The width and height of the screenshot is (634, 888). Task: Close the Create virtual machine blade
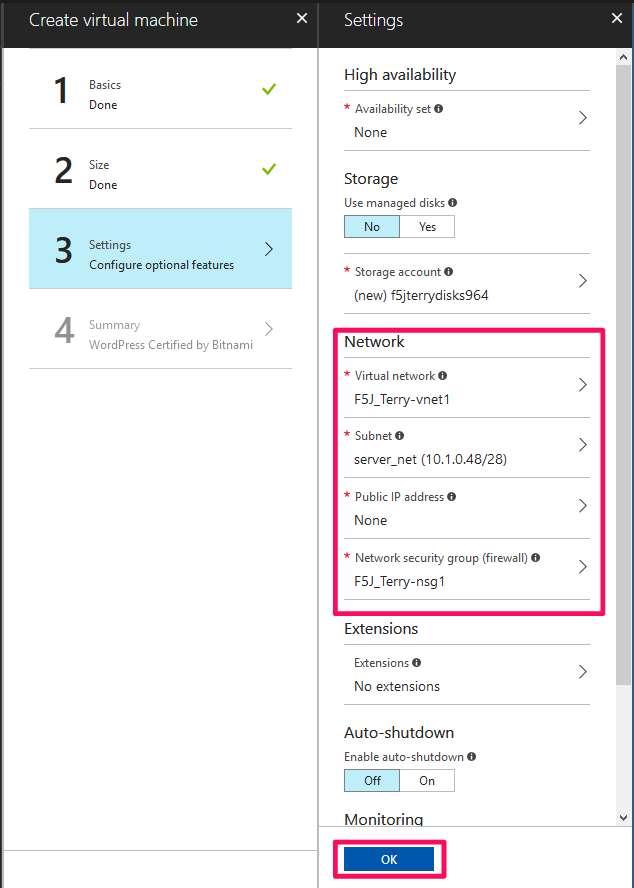[302, 19]
